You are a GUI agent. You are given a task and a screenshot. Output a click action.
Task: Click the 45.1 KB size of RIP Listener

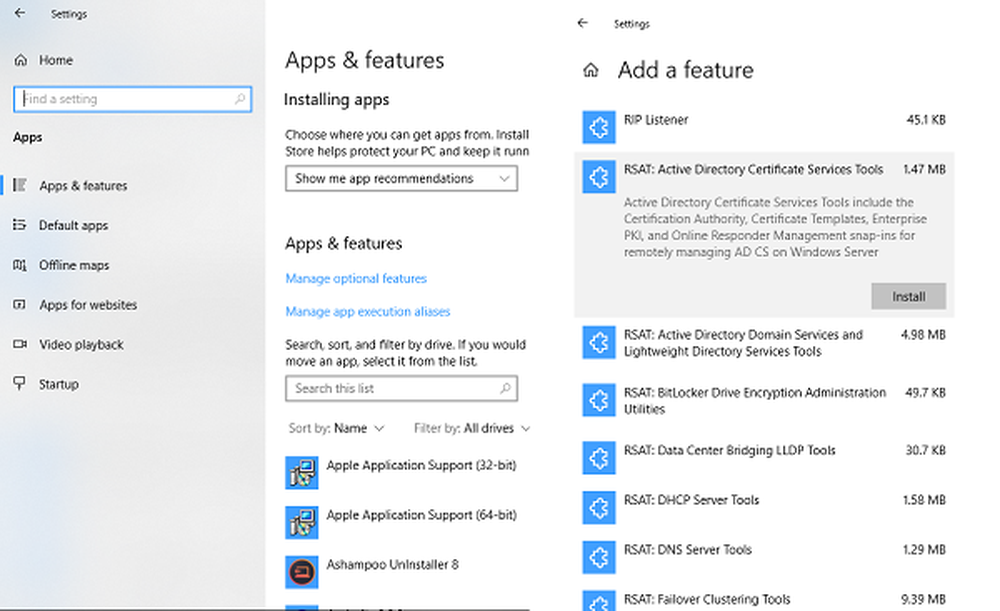click(926, 119)
